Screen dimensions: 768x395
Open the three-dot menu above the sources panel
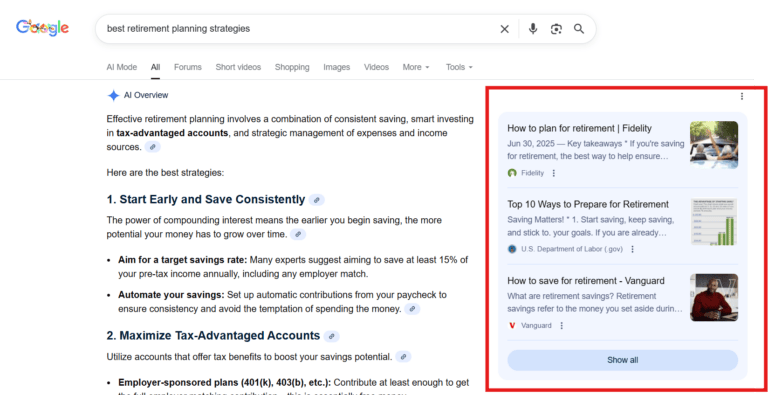coord(742,96)
